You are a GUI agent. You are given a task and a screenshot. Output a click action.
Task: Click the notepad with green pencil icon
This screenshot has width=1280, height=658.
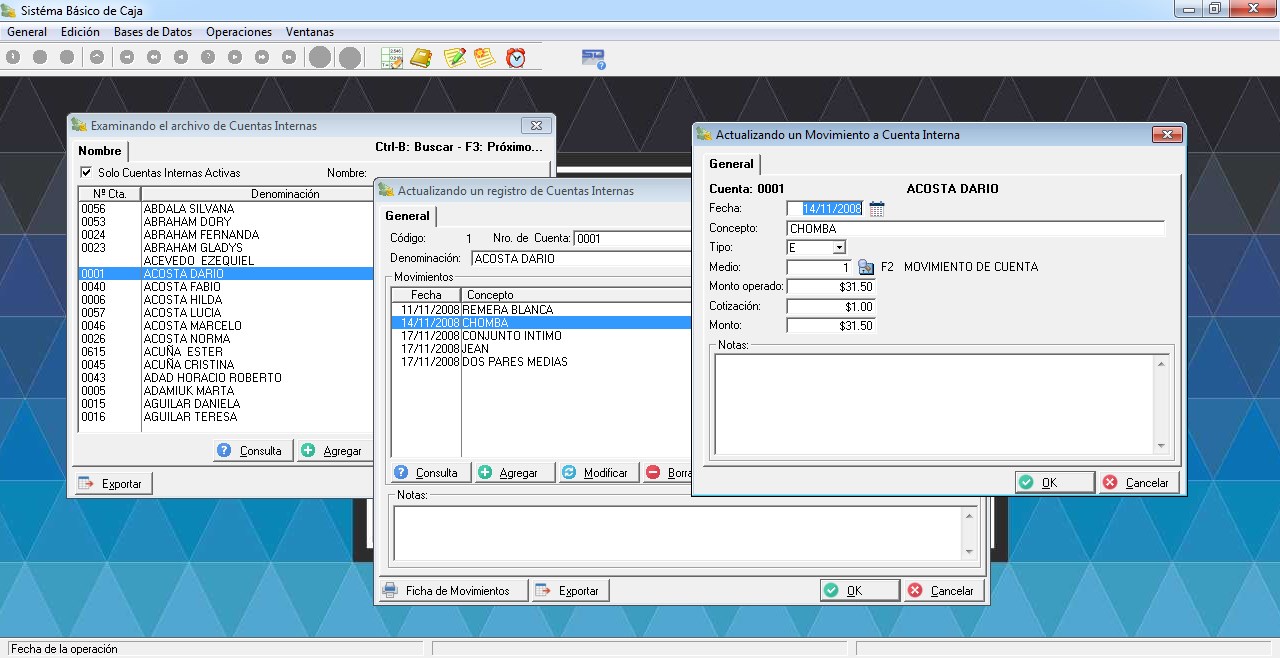(455, 58)
